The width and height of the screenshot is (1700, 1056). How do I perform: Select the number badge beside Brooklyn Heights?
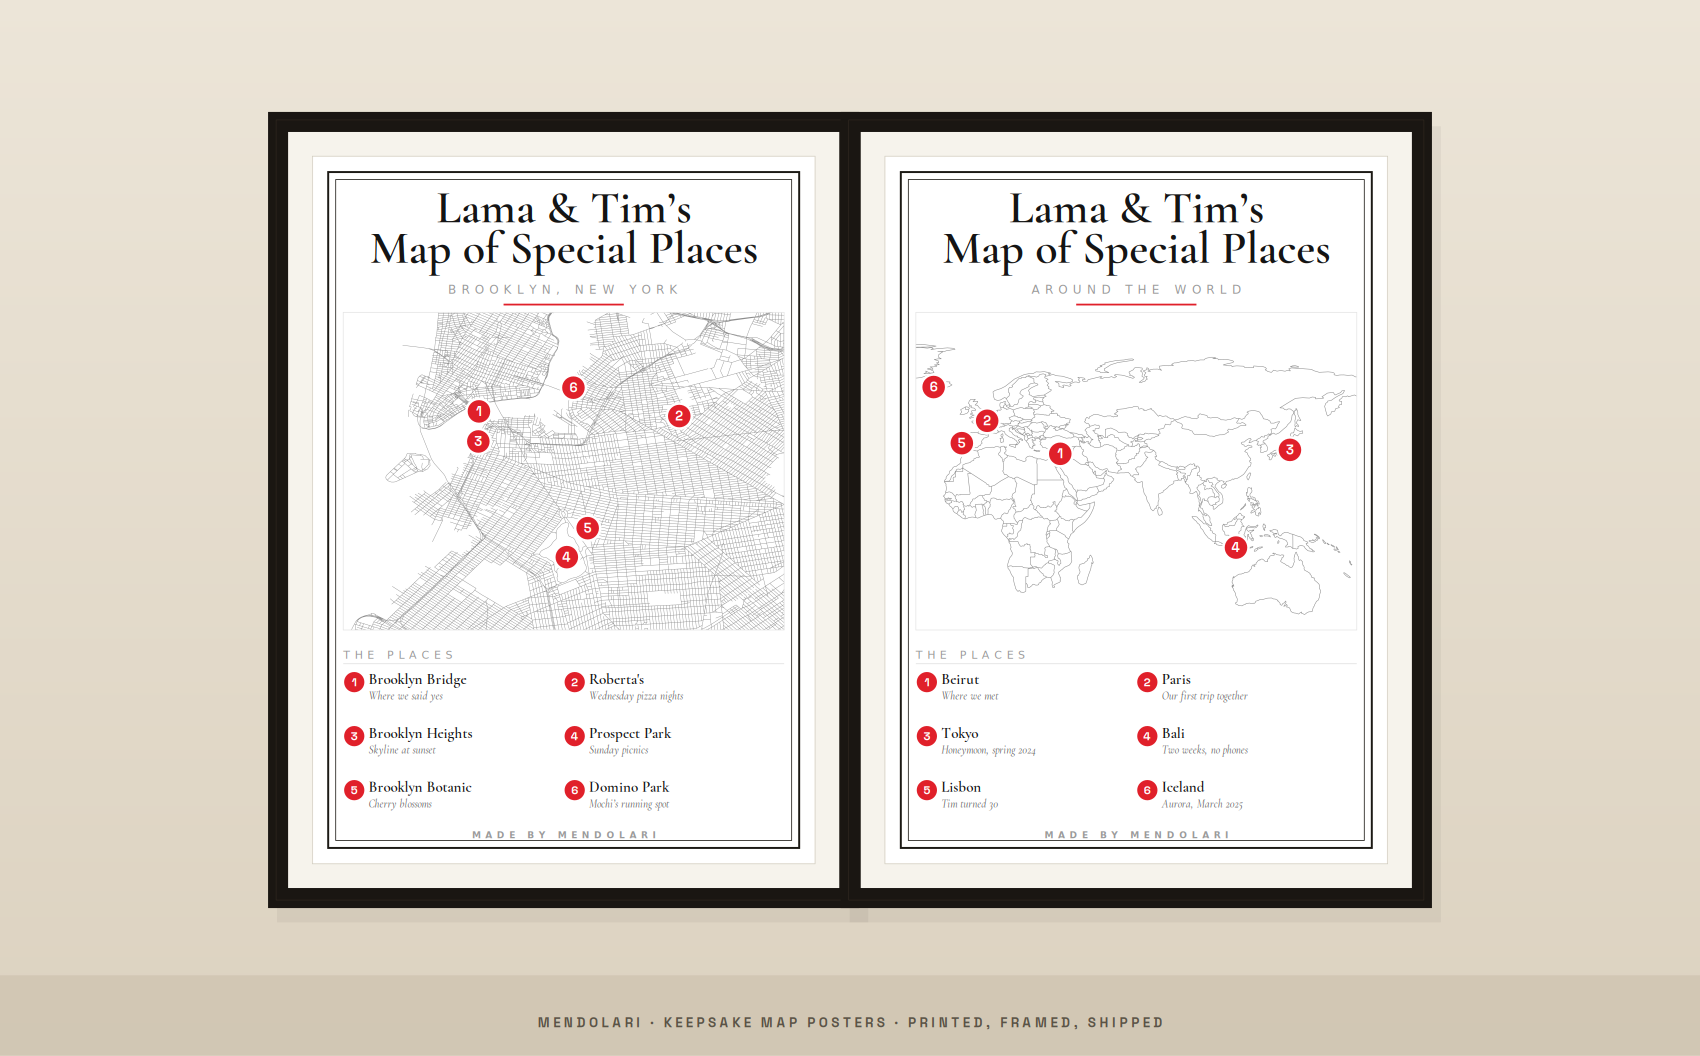coord(354,736)
